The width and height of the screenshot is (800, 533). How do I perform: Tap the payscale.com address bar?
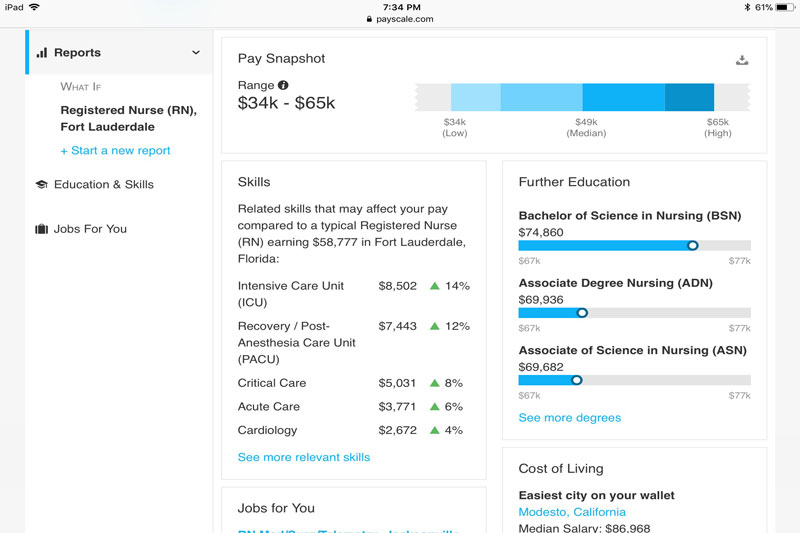point(400,19)
